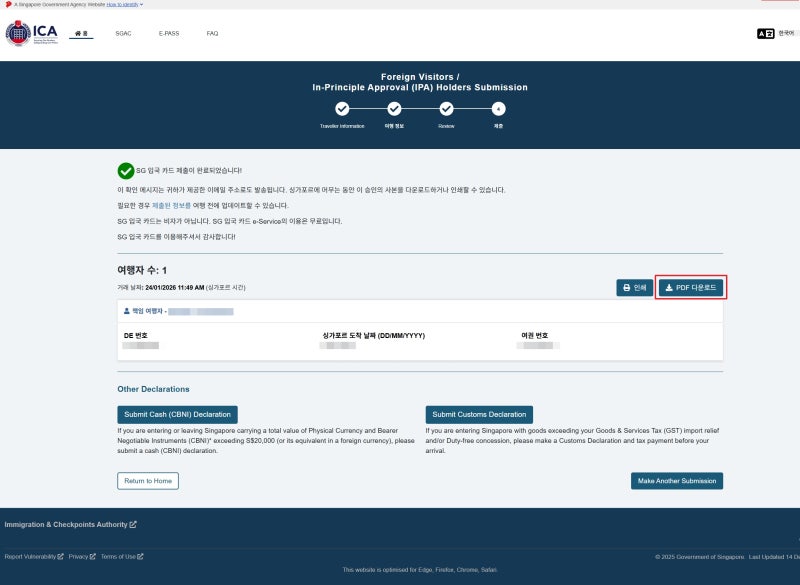
Task: Click the 여행 정보 step checkmark circle
Action: click(x=394, y=109)
